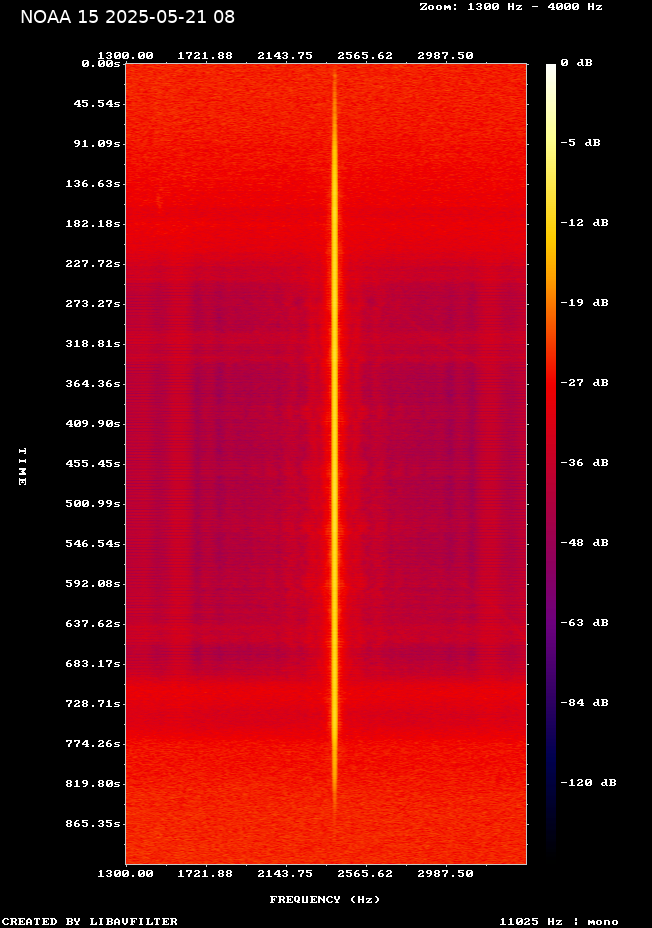Image resolution: width=652 pixels, height=928 pixels.
Task: Select the 11025 Hz : mono info text
Action: coord(559,921)
